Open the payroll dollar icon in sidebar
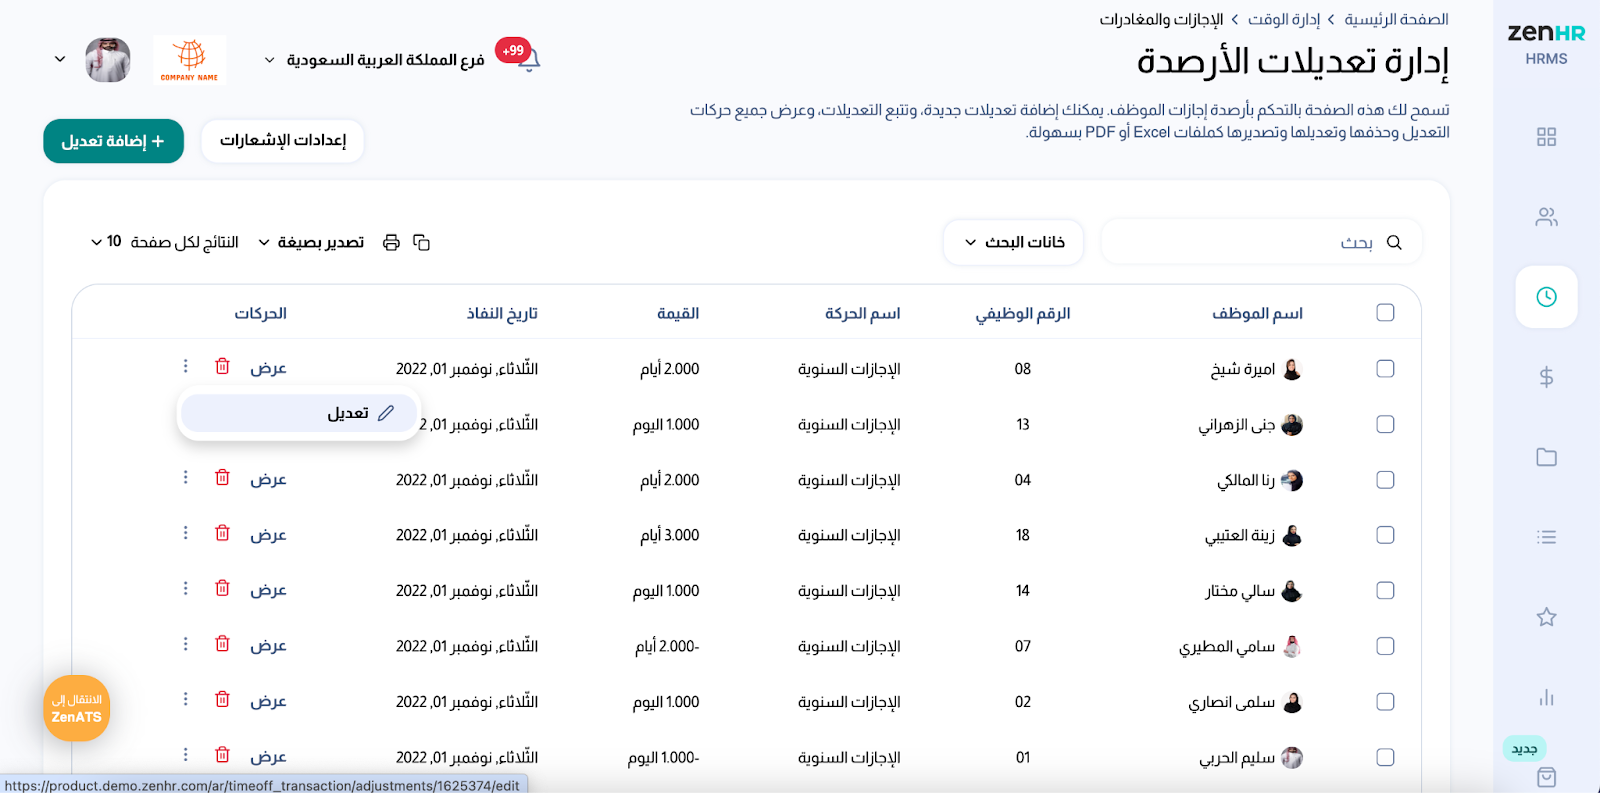 point(1546,377)
